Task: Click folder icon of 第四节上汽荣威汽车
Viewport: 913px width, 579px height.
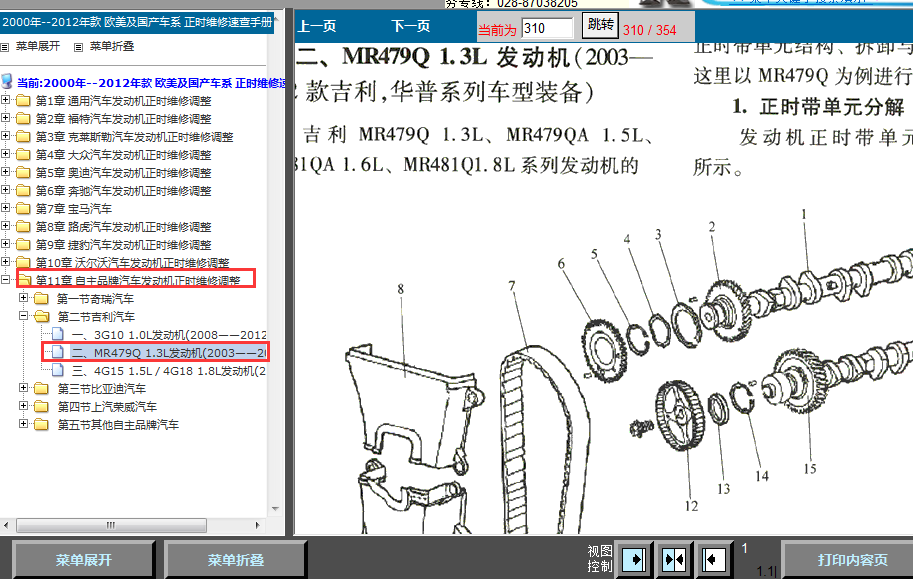Action: (x=41, y=407)
